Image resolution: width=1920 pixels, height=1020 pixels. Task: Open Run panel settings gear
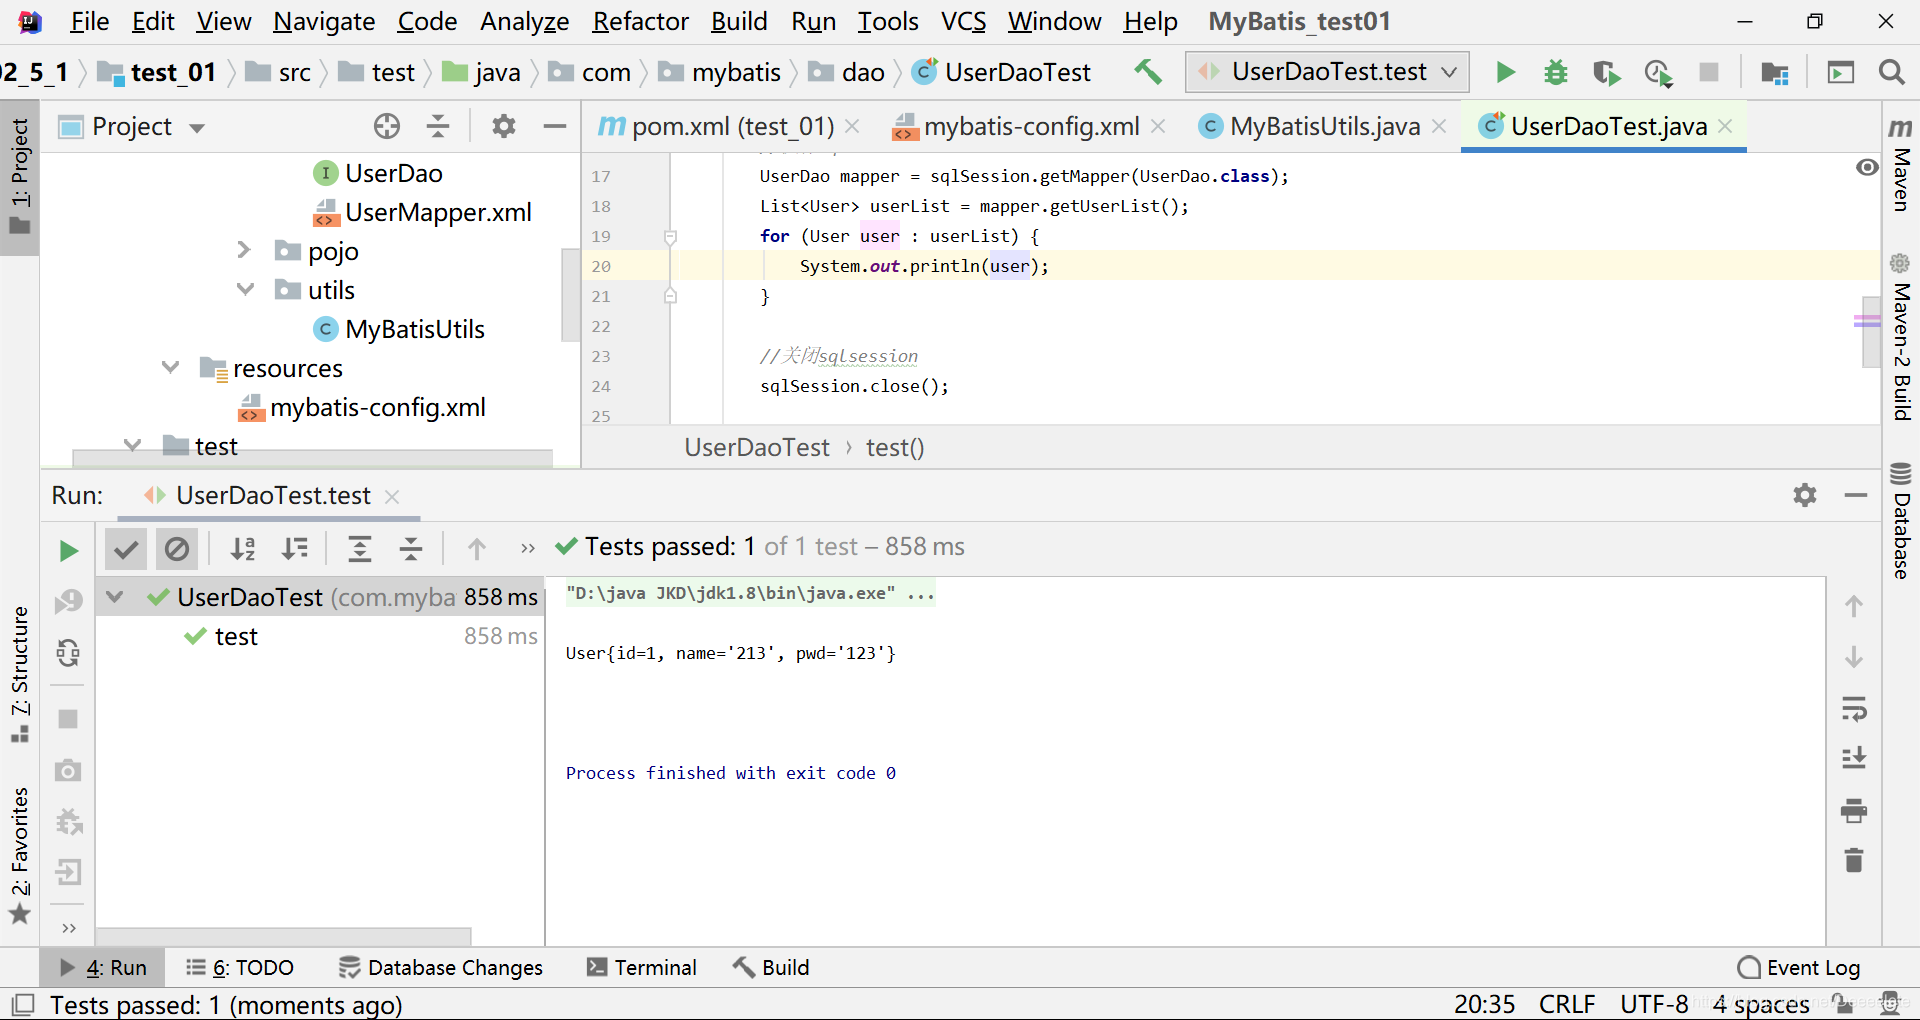[1805, 495]
